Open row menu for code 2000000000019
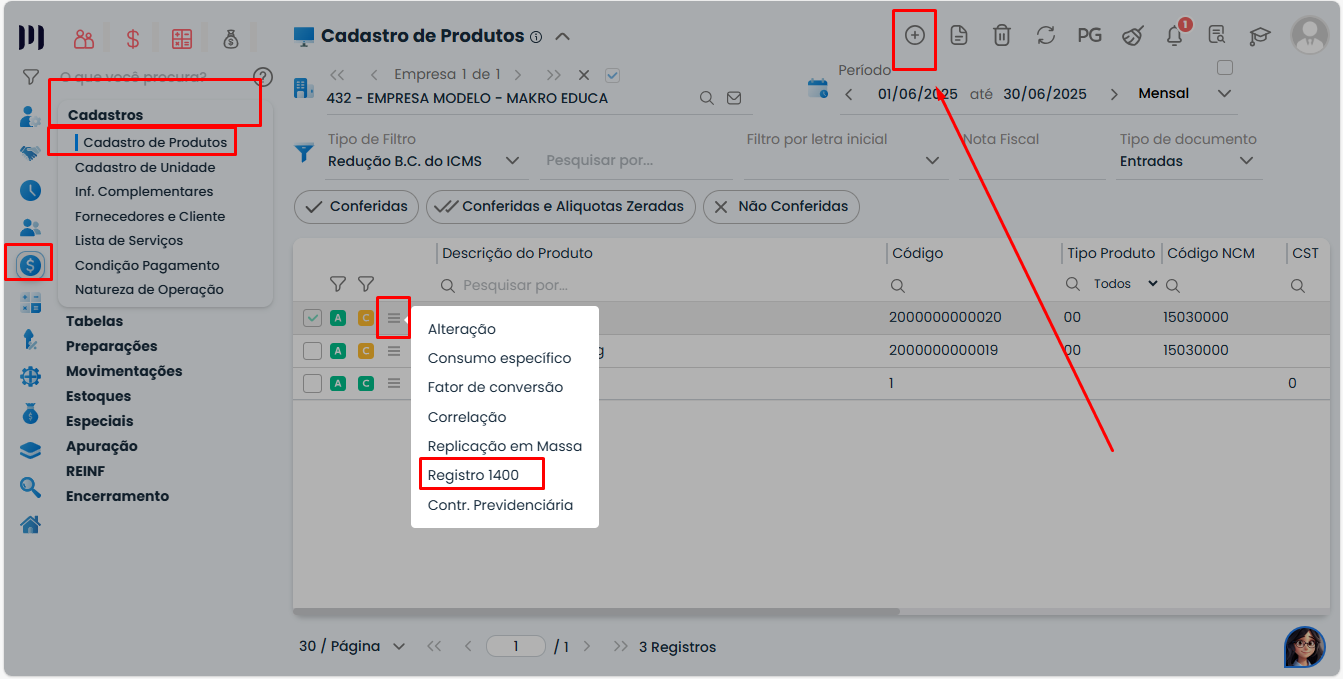The image size is (1343, 679). point(394,351)
